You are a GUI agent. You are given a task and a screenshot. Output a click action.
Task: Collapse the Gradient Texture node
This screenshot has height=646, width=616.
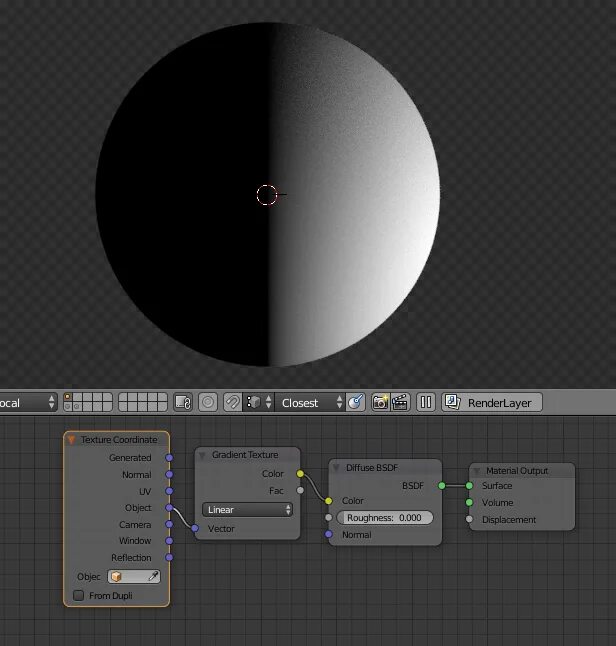[x=202, y=455]
